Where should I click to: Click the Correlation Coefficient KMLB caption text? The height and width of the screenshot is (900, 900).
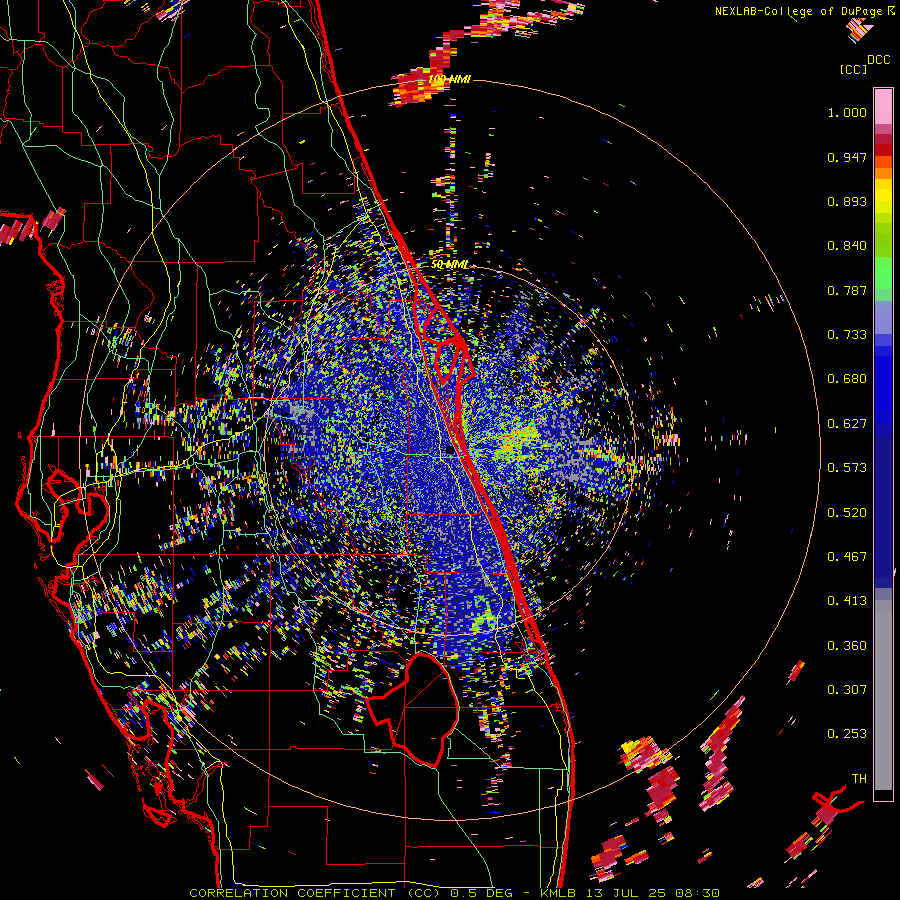click(x=454, y=893)
